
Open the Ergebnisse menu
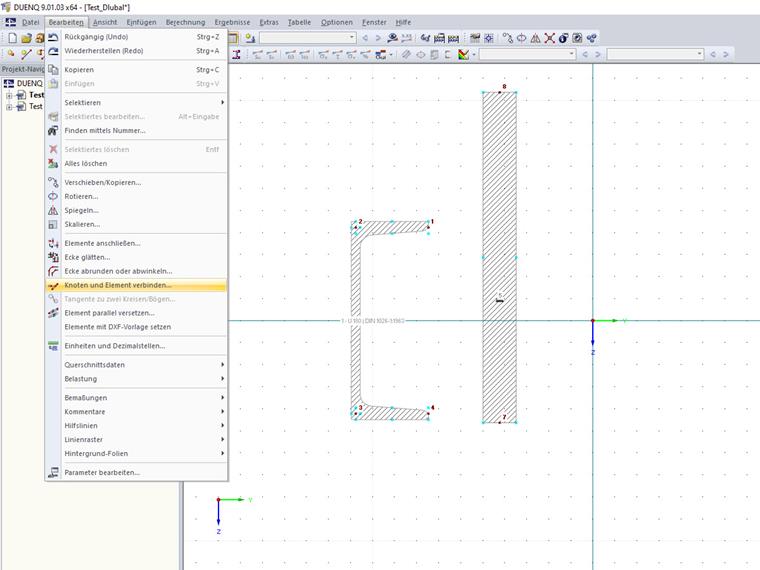233,22
